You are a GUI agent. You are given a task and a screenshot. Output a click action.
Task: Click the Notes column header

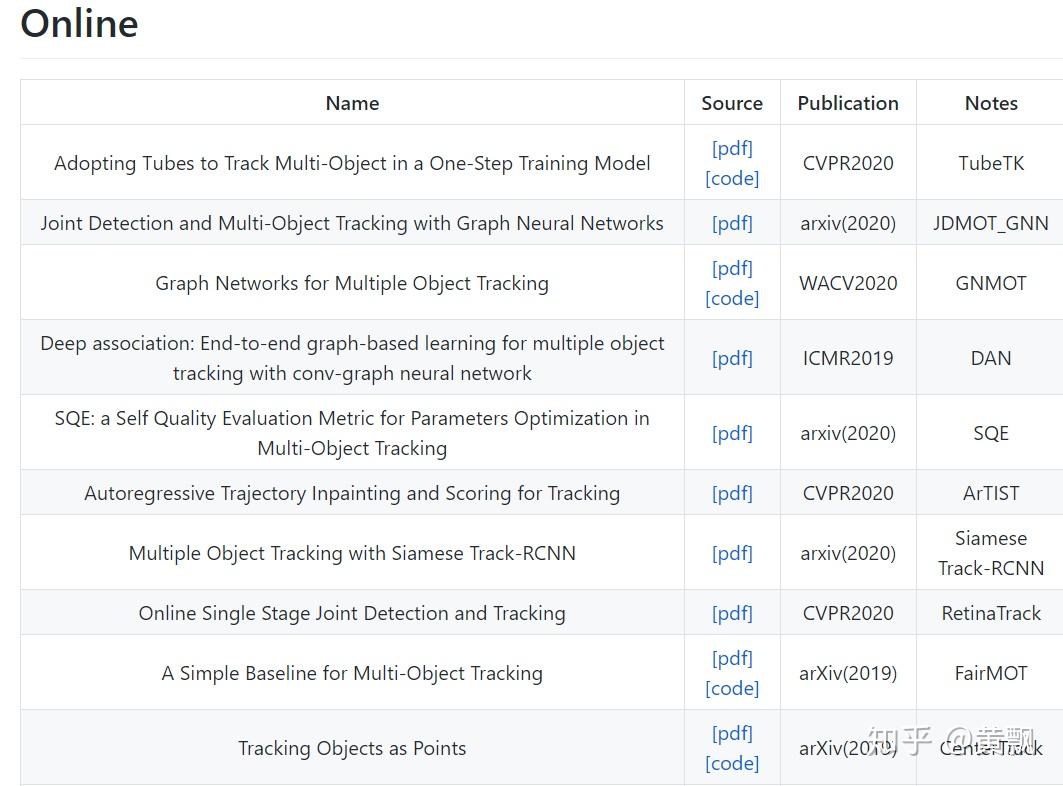pyautogui.click(x=991, y=103)
